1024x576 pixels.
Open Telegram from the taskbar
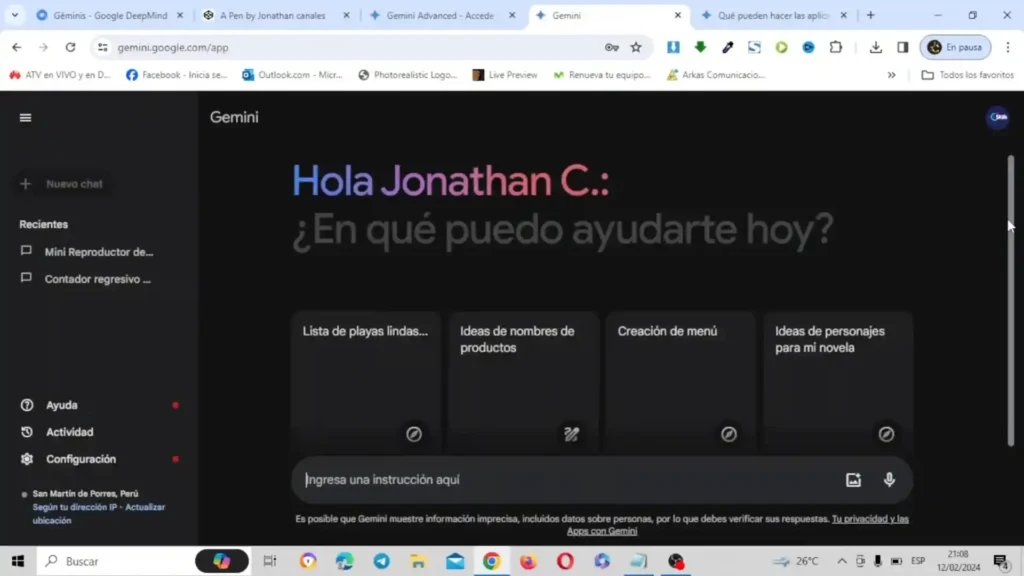tap(381, 561)
